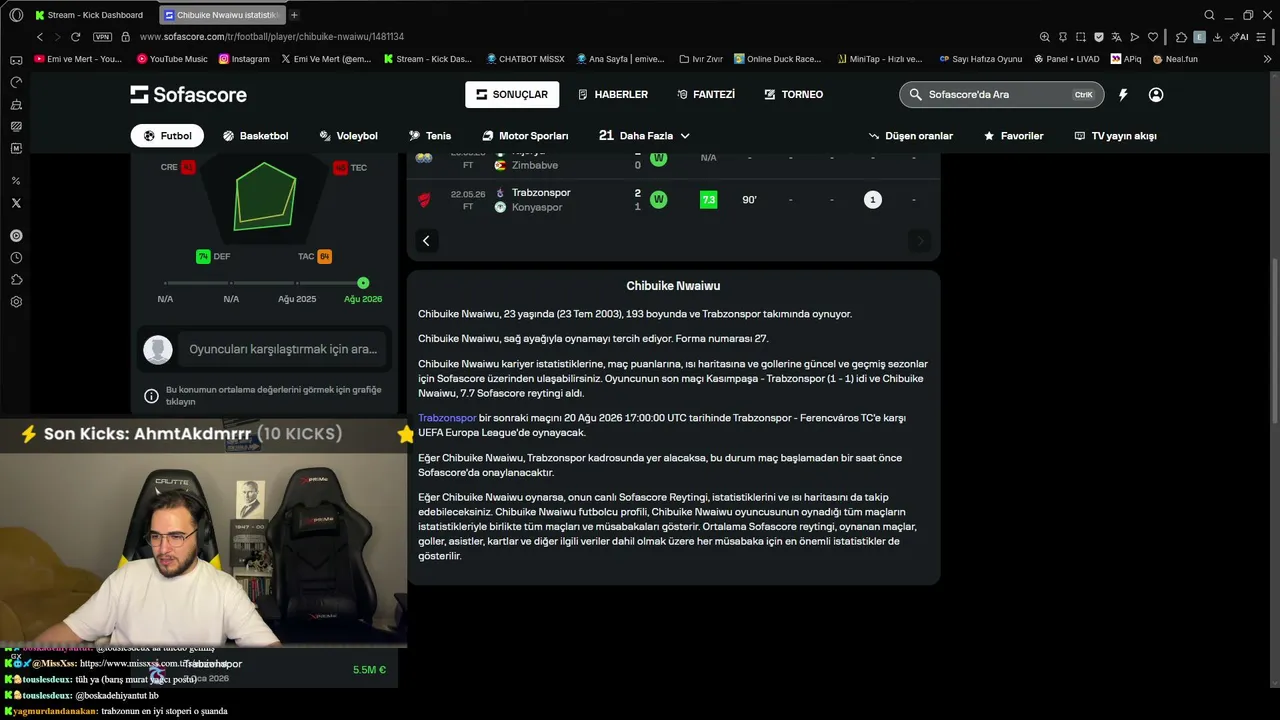Go to the HABERLER section

click(x=612, y=95)
